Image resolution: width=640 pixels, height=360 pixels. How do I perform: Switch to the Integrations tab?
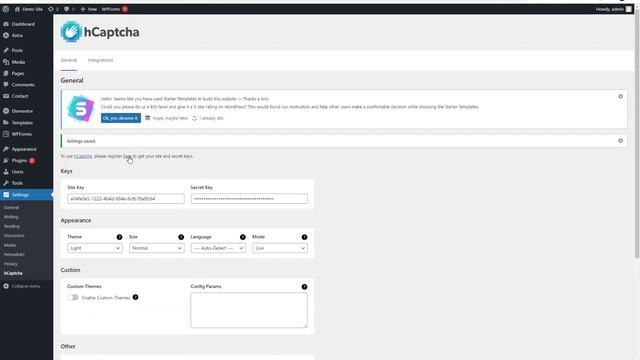point(100,60)
